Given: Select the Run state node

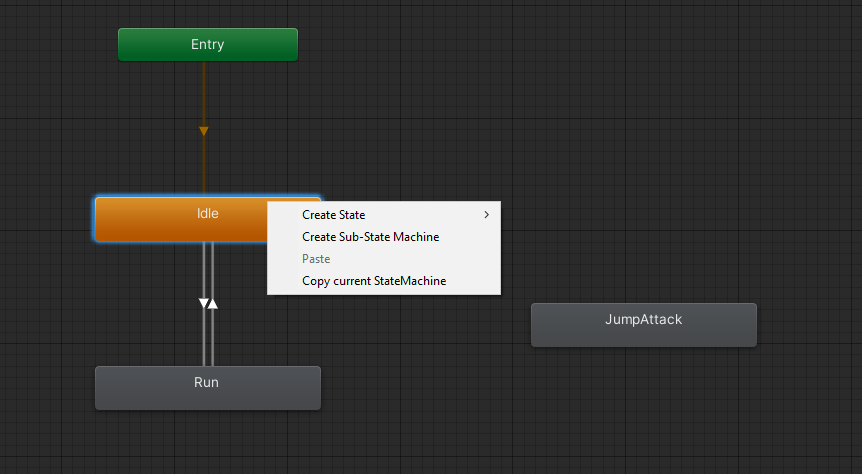Looking at the screenshot, I should (x=208, y=388).
